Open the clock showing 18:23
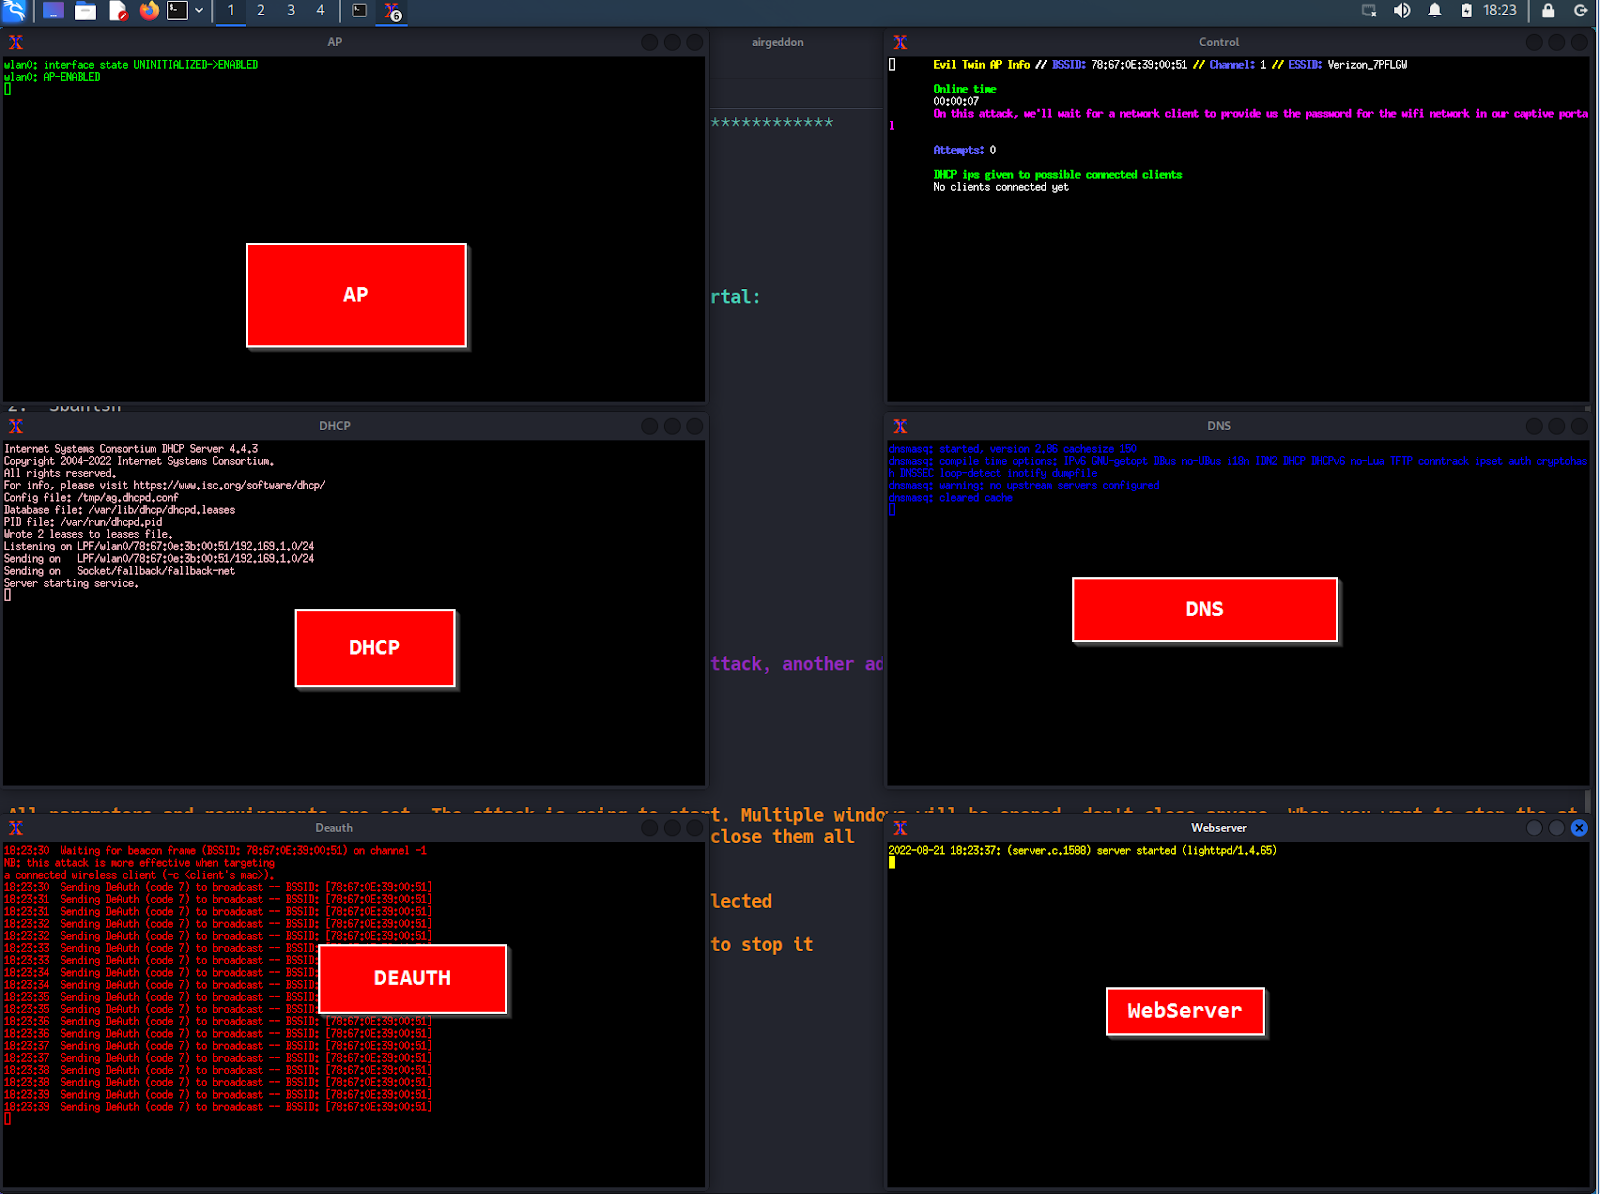Screen dimensions: 1600x1194 click(1499, 11)
